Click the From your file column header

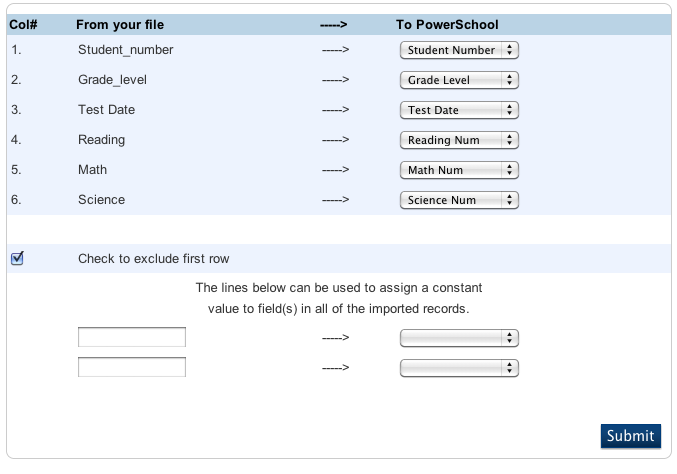[x=120, y=24]
